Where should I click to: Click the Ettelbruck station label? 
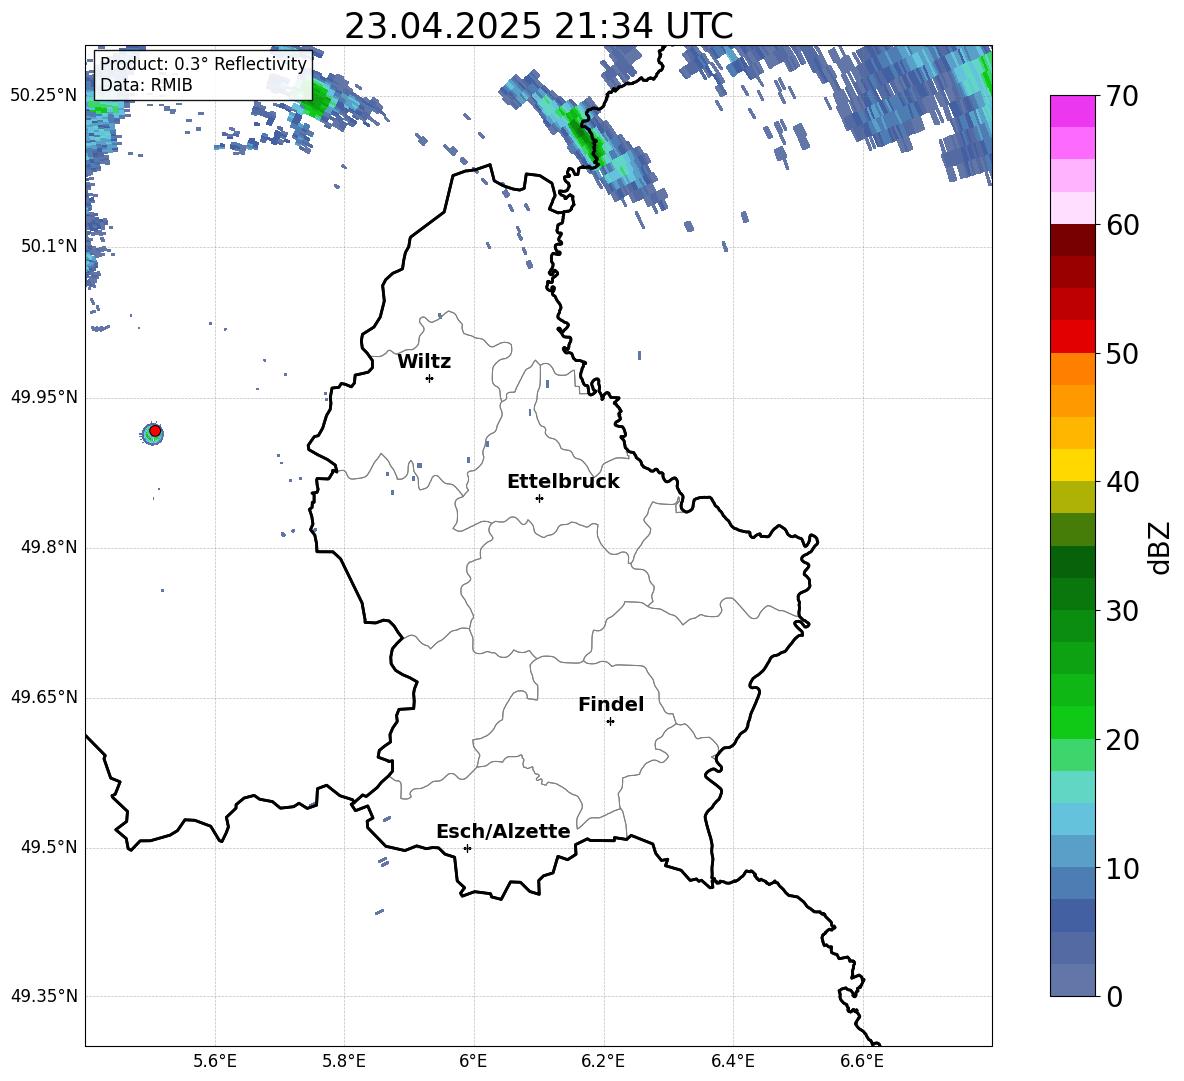[x=563, y=482]
